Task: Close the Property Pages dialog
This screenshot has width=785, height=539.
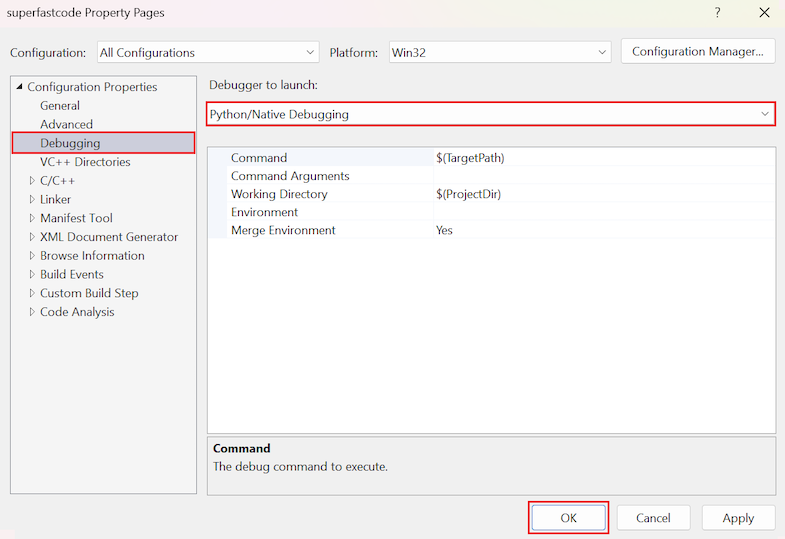Action: click(x=764, y=13)
